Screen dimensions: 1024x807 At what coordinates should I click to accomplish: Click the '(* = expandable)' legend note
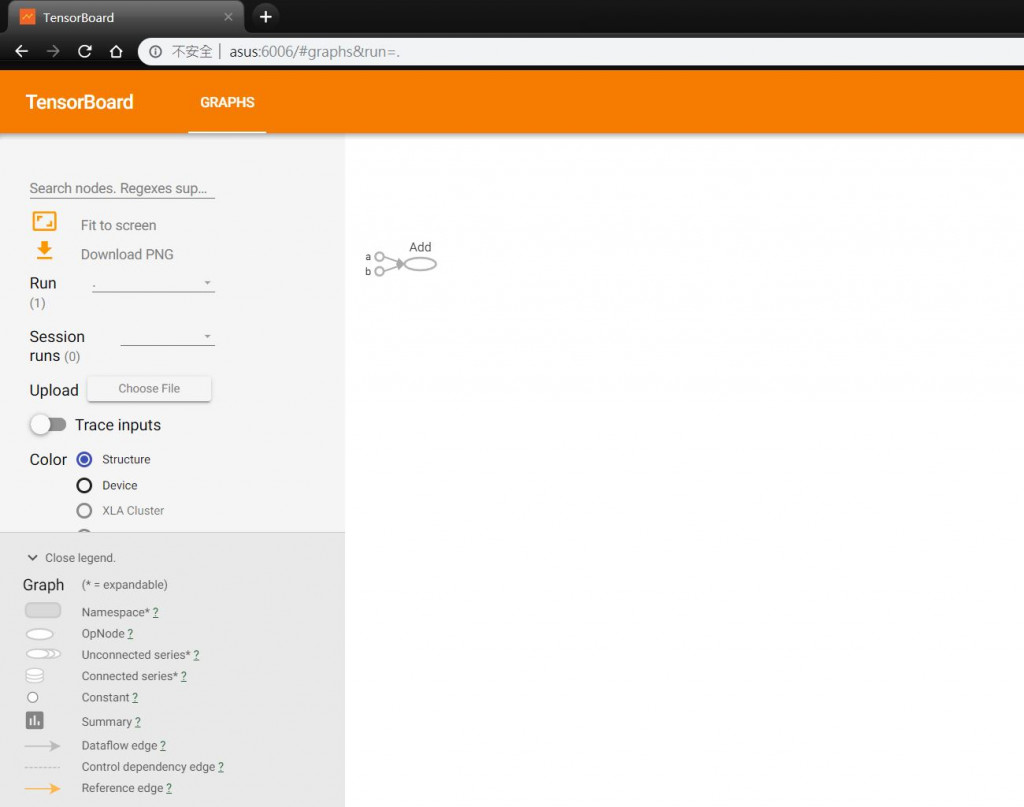coord(124,584)
